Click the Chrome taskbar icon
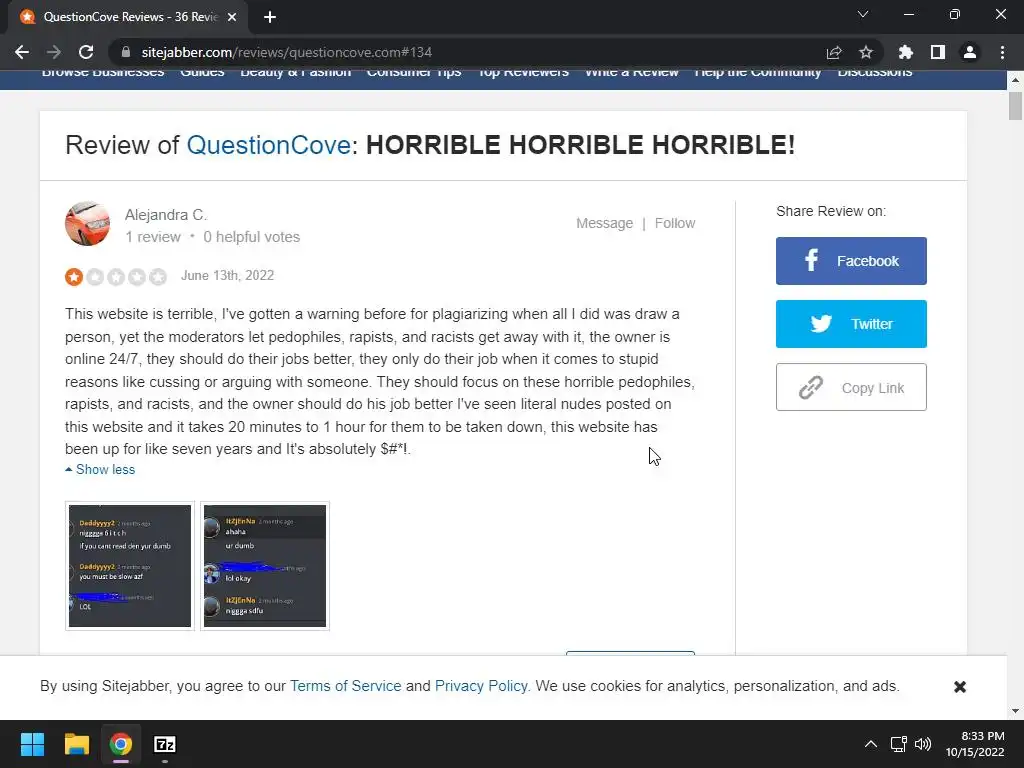Image resolution: width=1024 pixels, height=768 pixels. point(121,744)
